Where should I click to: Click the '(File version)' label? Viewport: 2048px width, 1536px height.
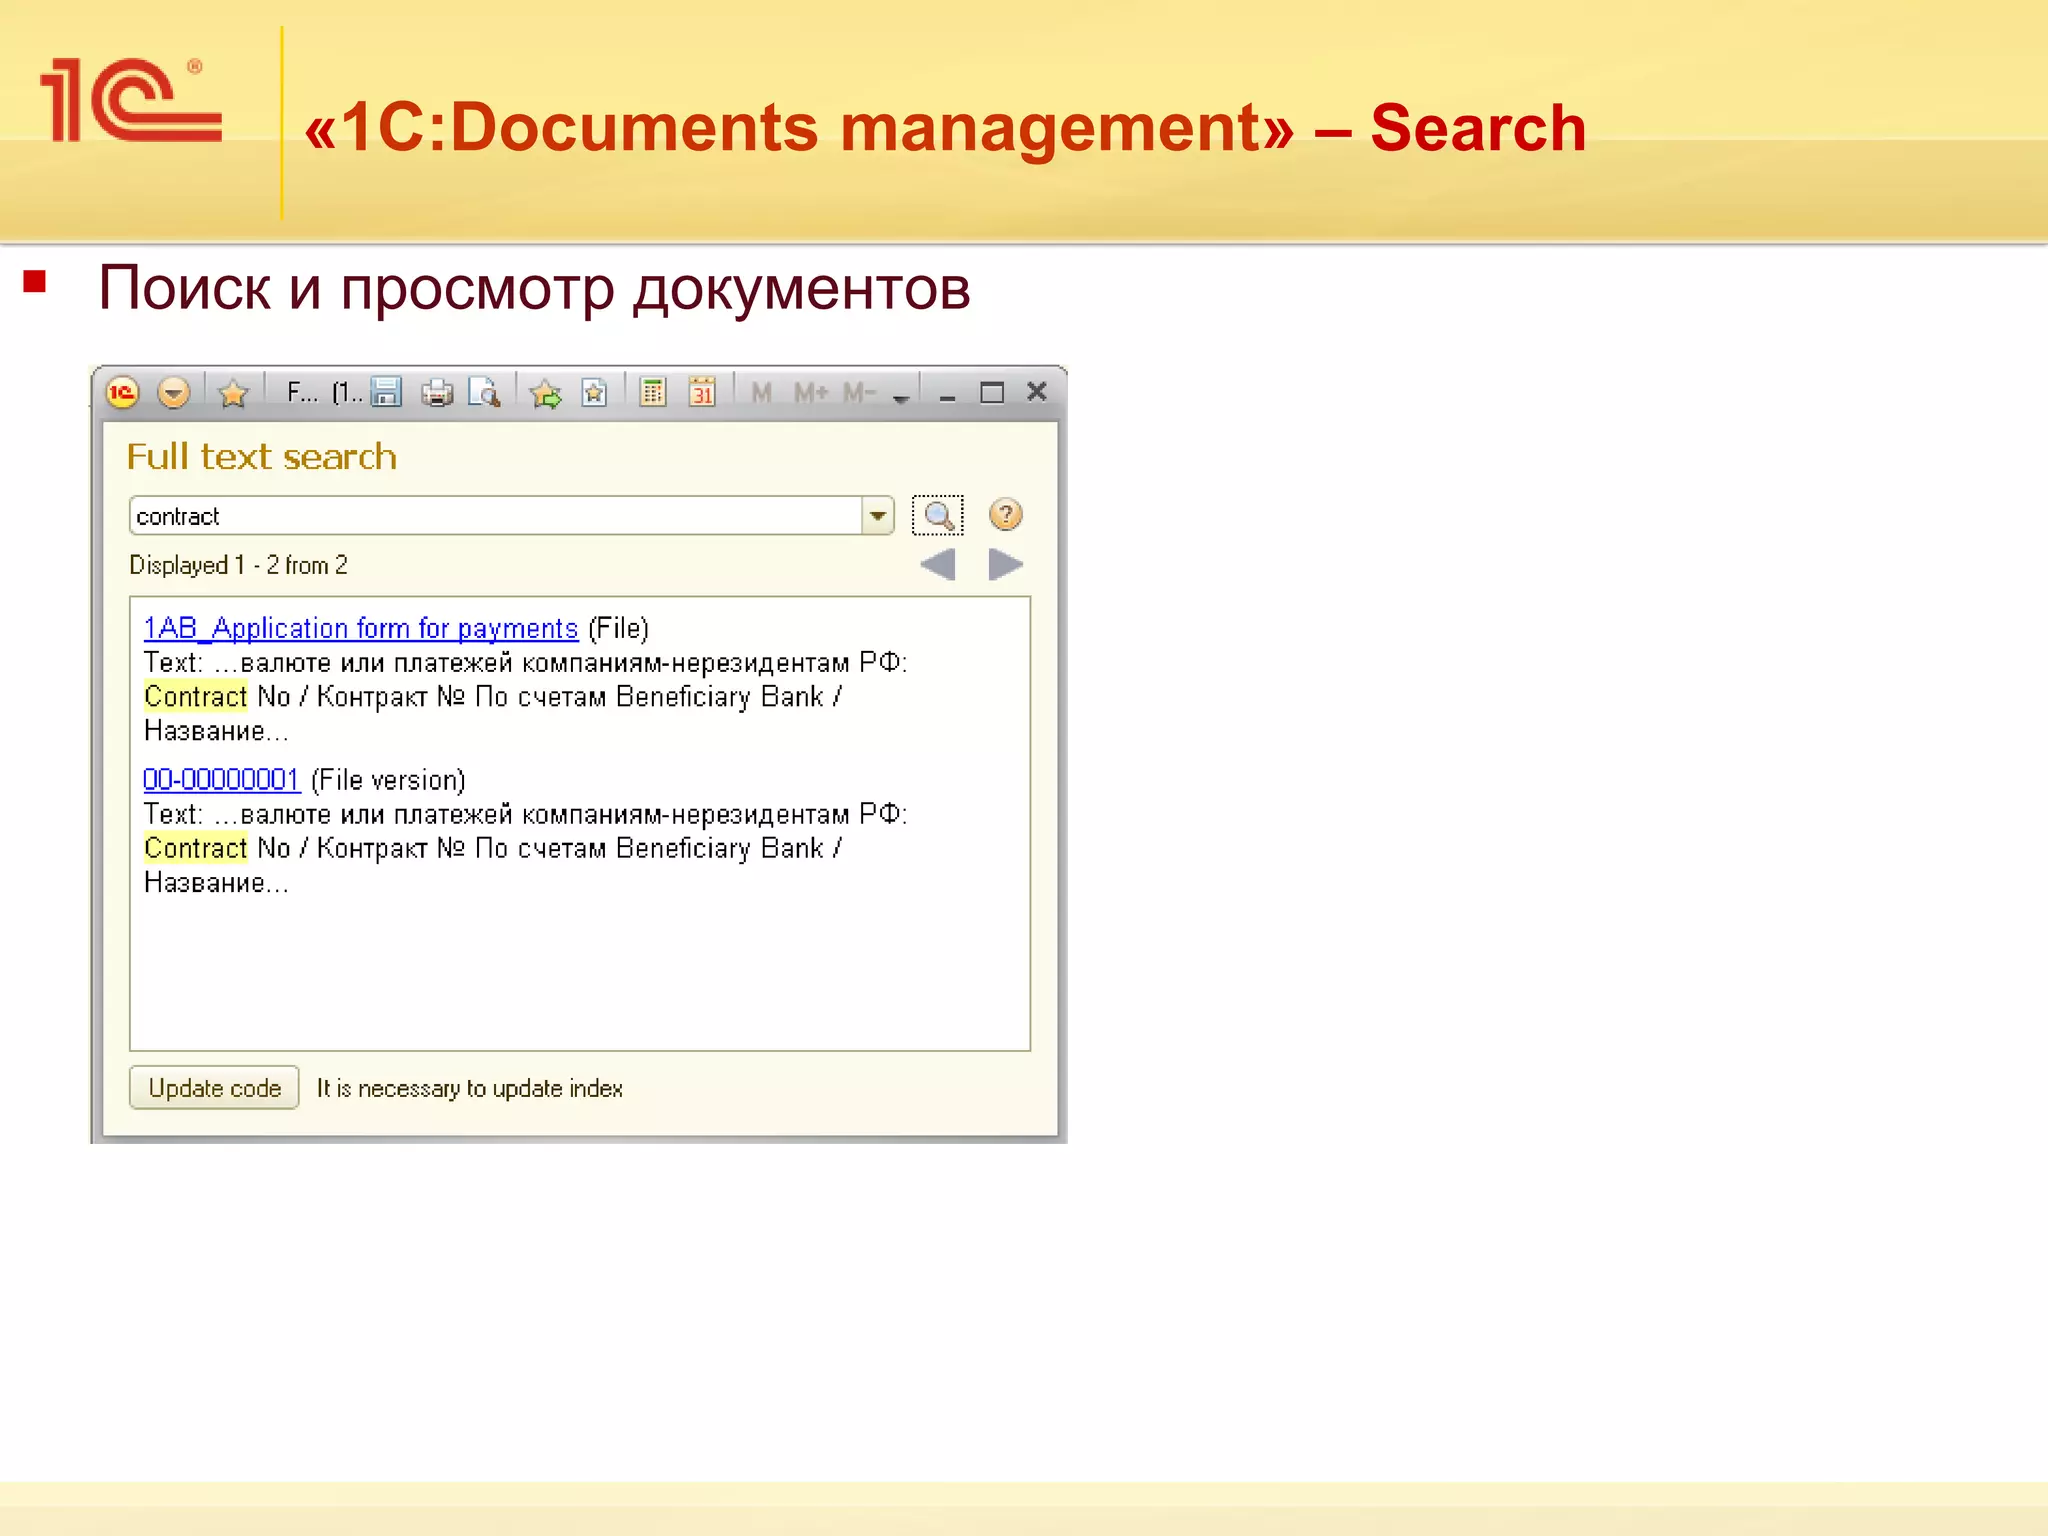tap(389, 780)
